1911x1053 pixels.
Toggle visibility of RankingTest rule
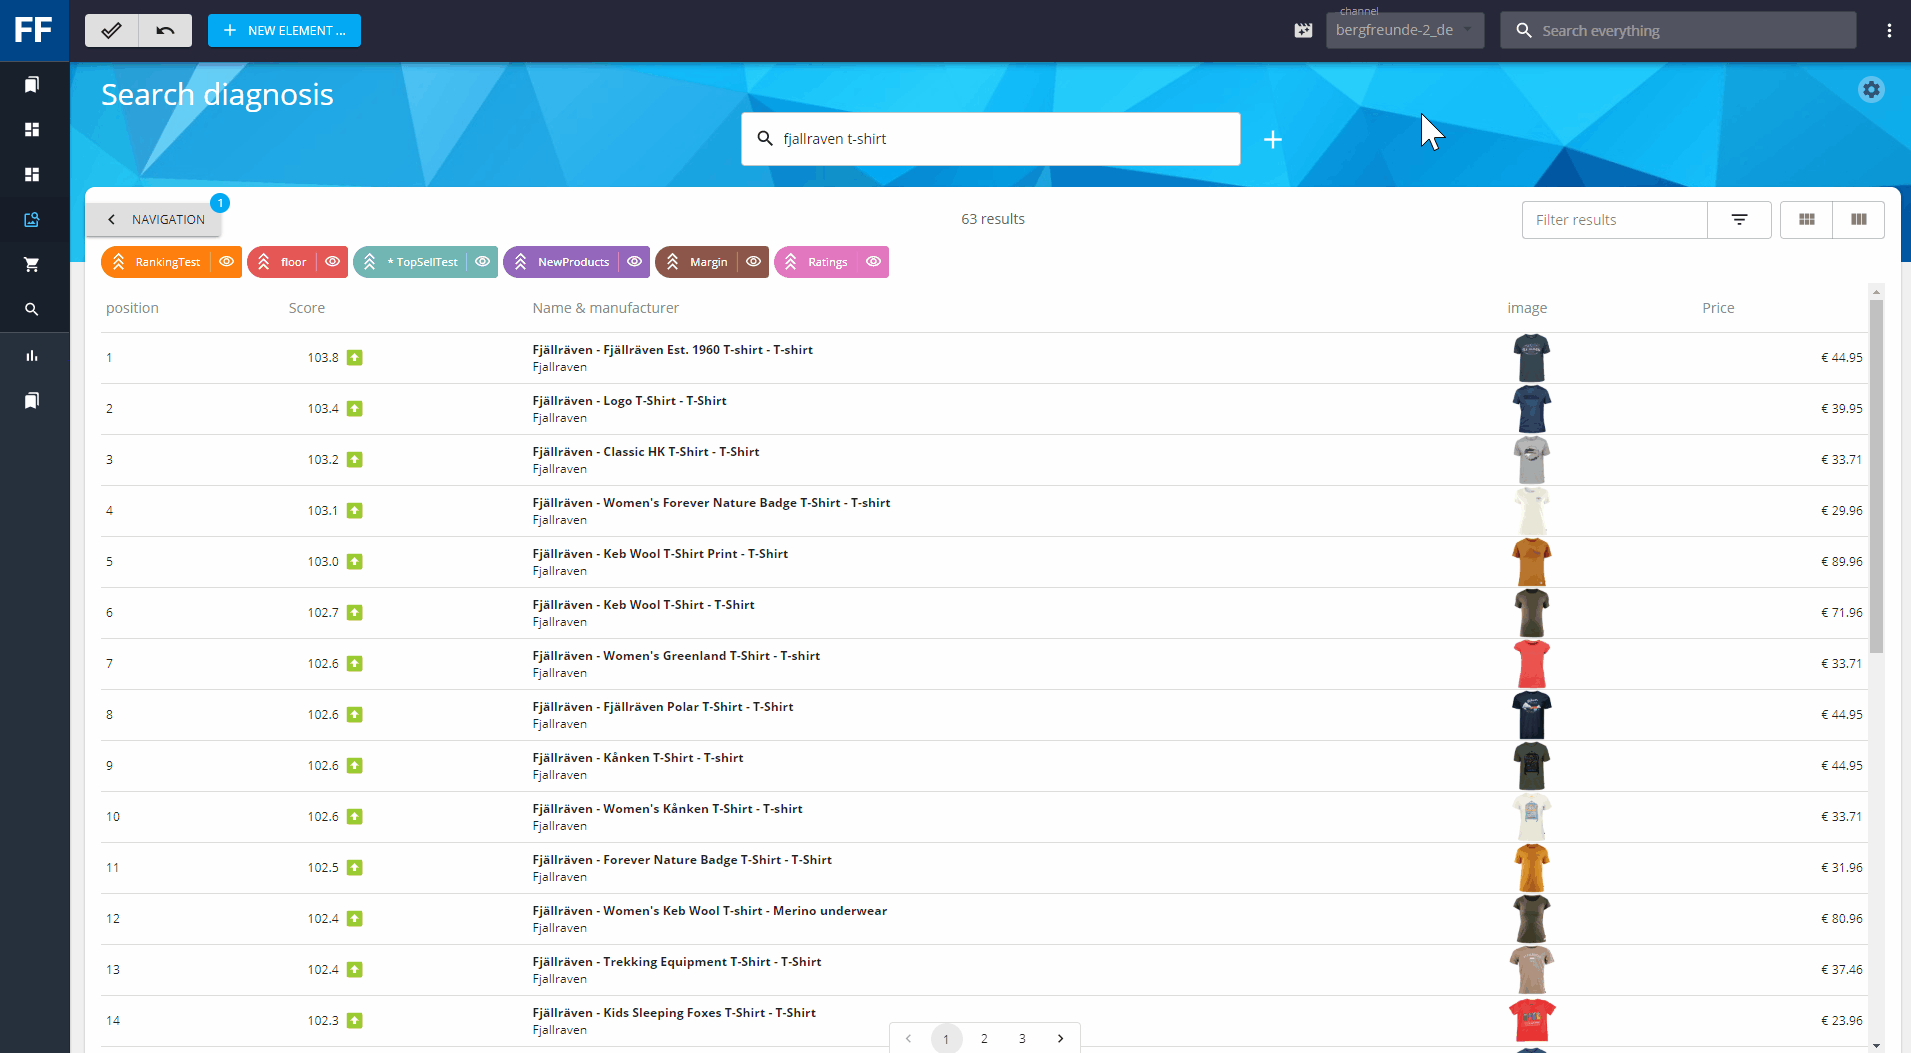click(227, 262)
